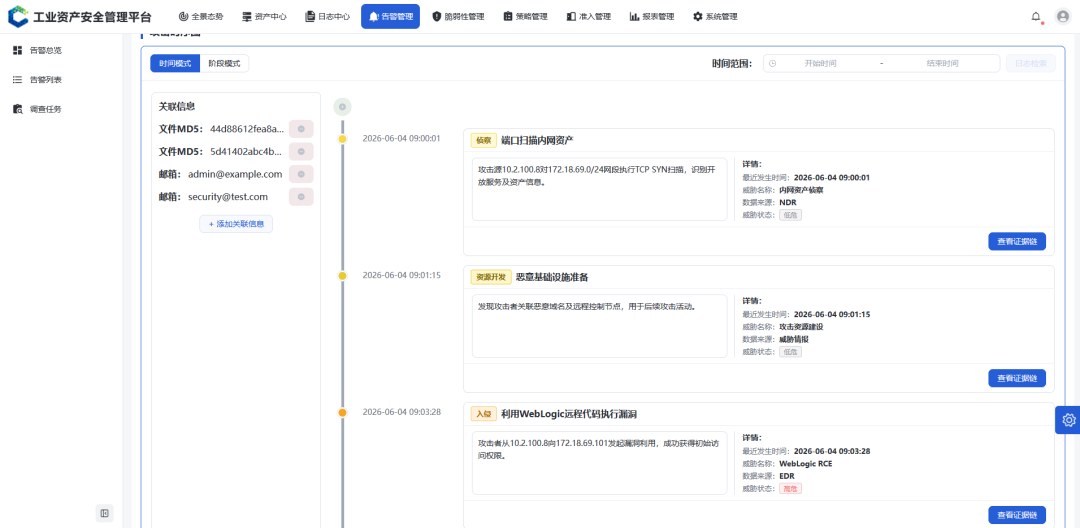Remove the security@test.com entry
The height and width of the screenshot is (528, 1080).
click(x=301, y=197)
